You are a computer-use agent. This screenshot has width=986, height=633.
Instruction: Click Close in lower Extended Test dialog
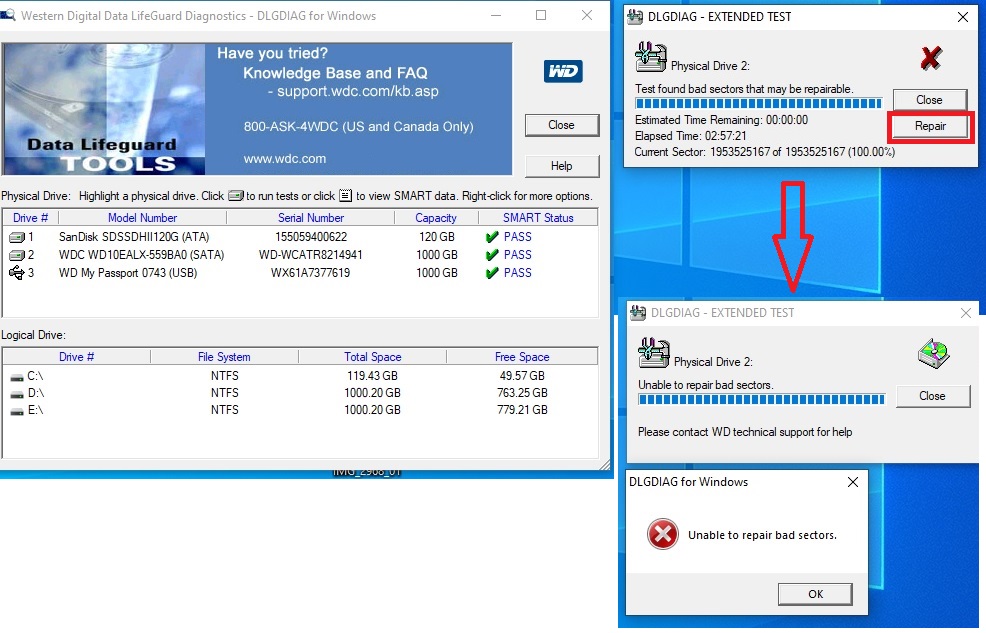click(x=933, y=396)
